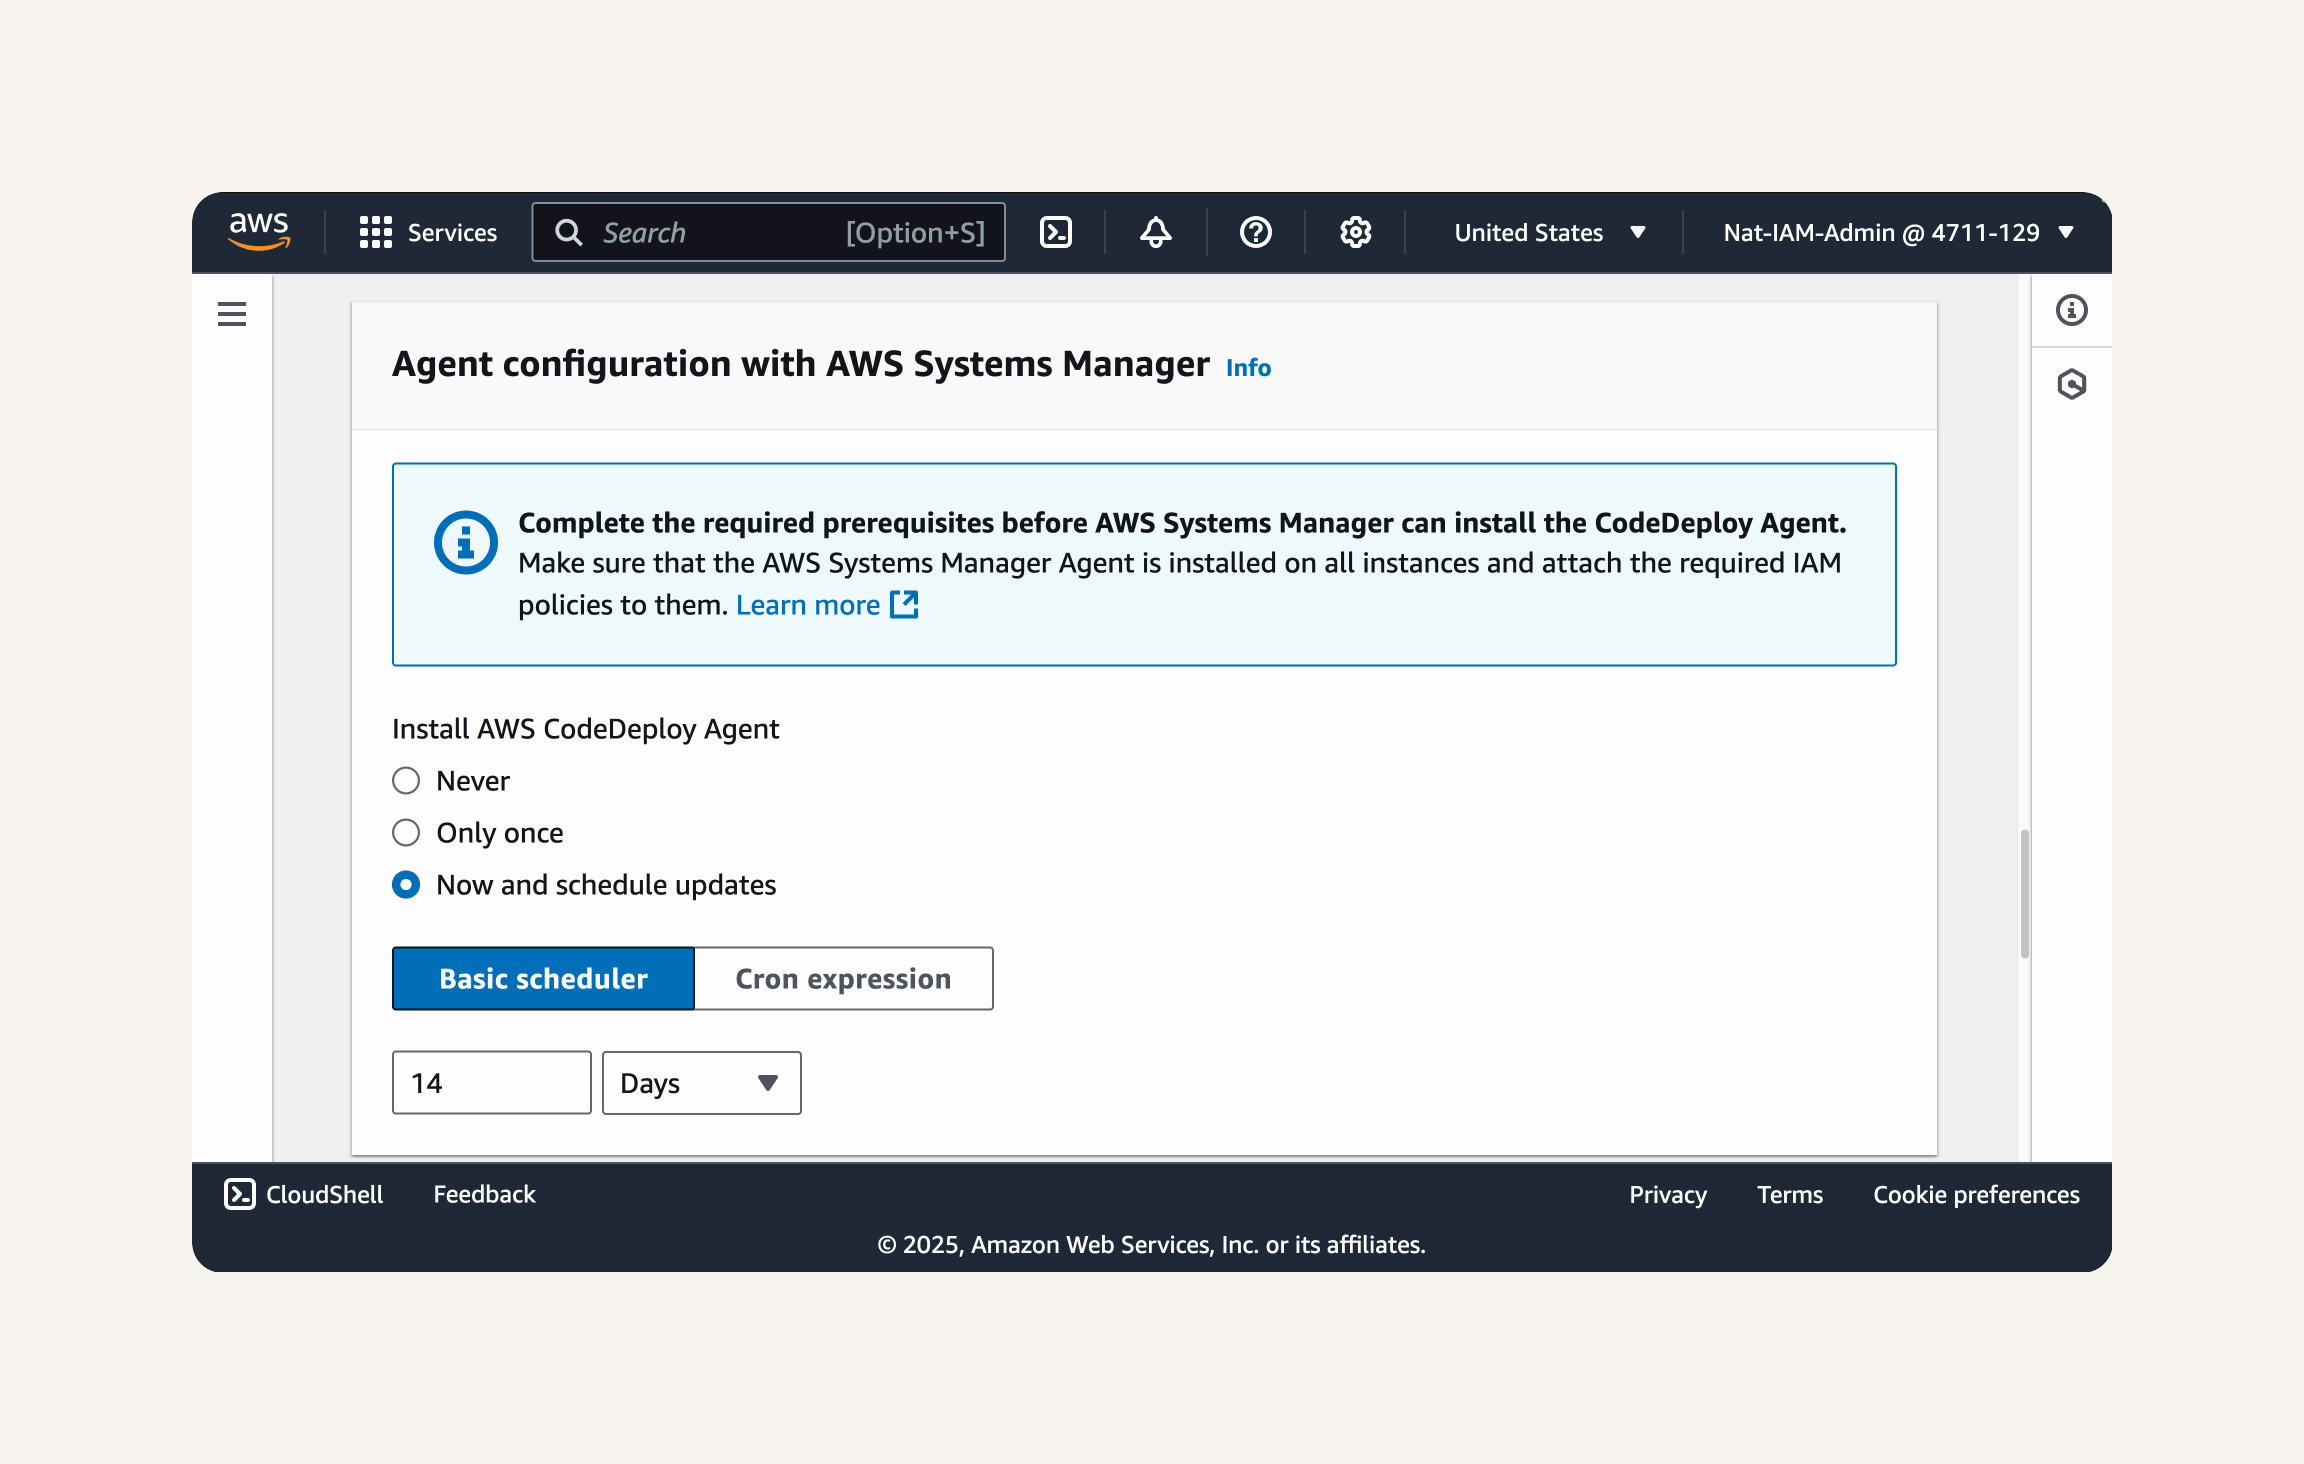
Task: Click the Install AWS CodeDeploy Agent label
Action: click(x=585, y=729)
